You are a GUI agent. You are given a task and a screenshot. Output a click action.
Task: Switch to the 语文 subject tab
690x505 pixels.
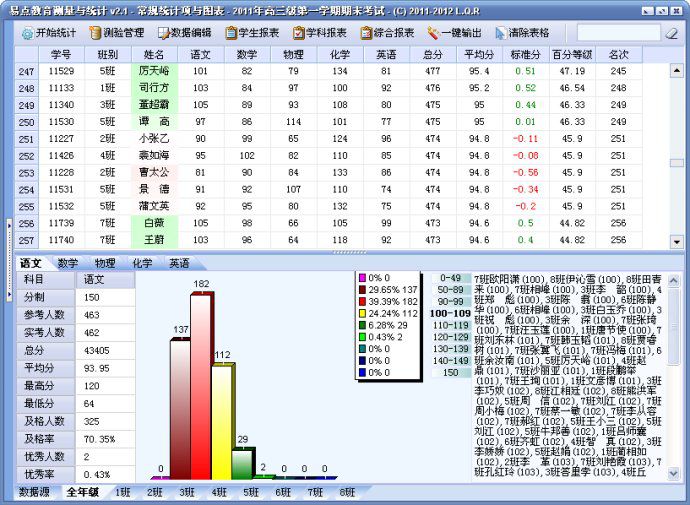[31, 263]
